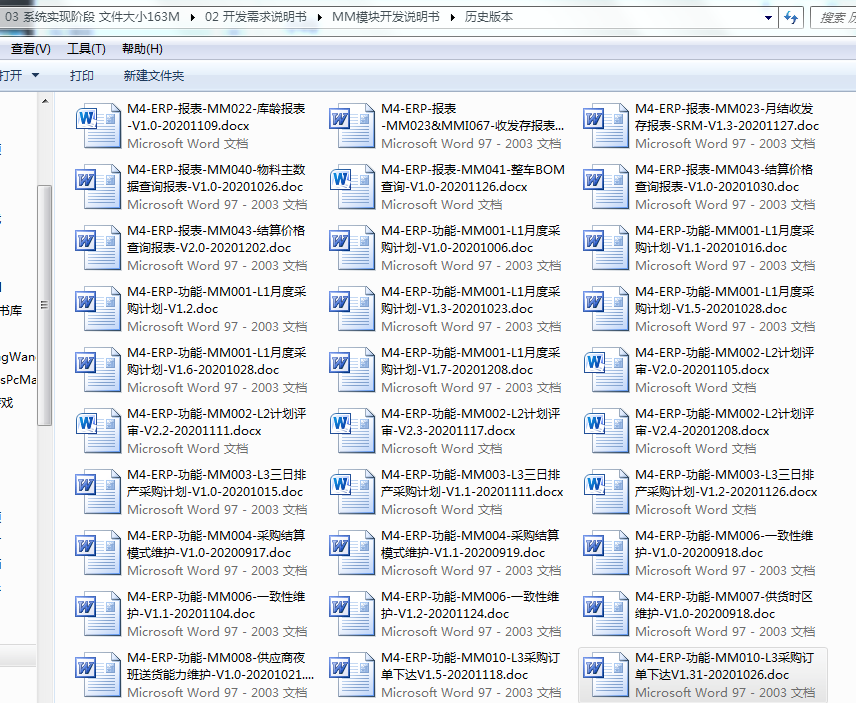Select the MM007-供货时区维护-V1.0 file icon
Viewport: 856px width, 703px height.
(606, 614)
